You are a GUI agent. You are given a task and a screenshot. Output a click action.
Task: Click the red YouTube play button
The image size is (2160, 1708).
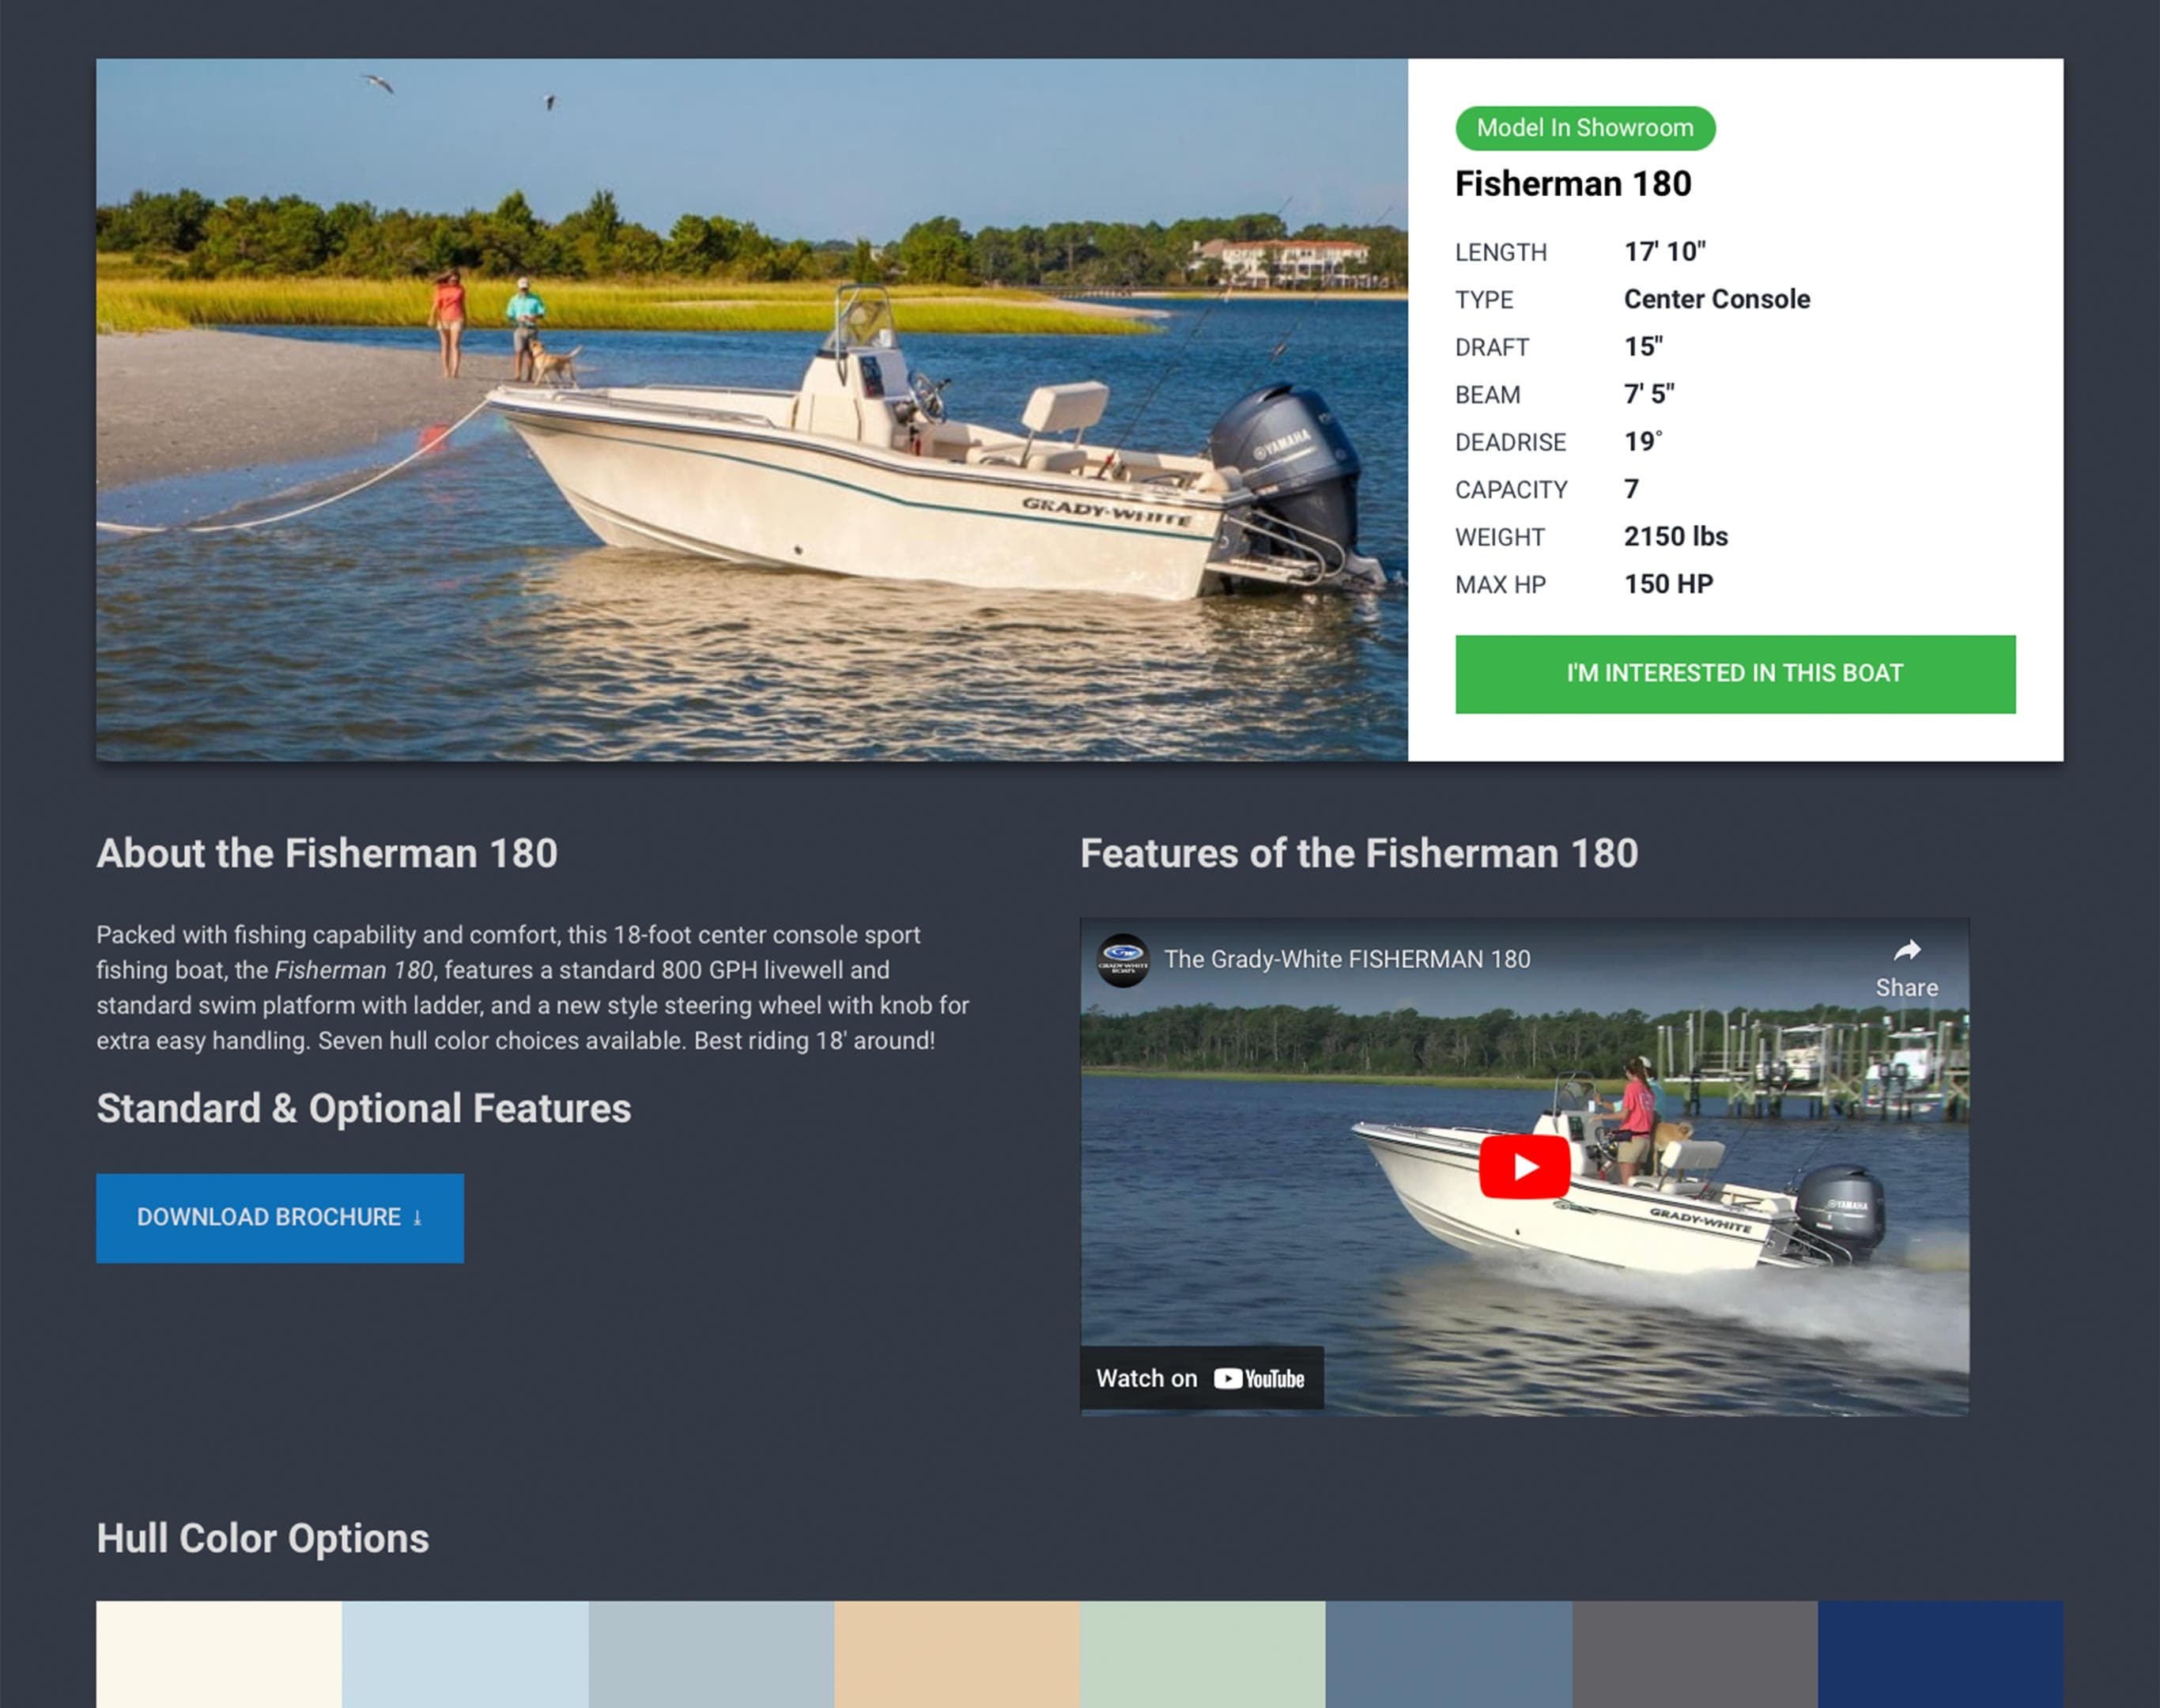[1524, 1166]
